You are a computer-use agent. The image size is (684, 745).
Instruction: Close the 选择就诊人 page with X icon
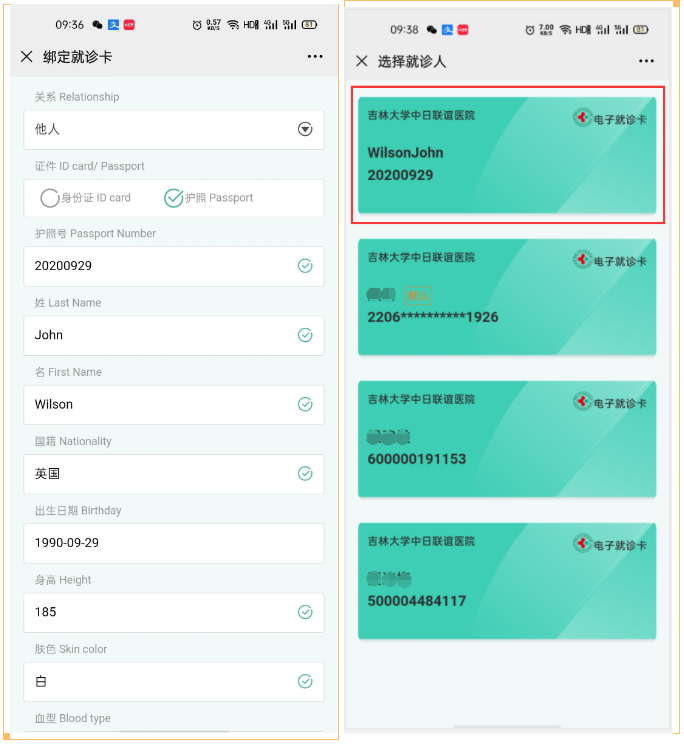362,62
